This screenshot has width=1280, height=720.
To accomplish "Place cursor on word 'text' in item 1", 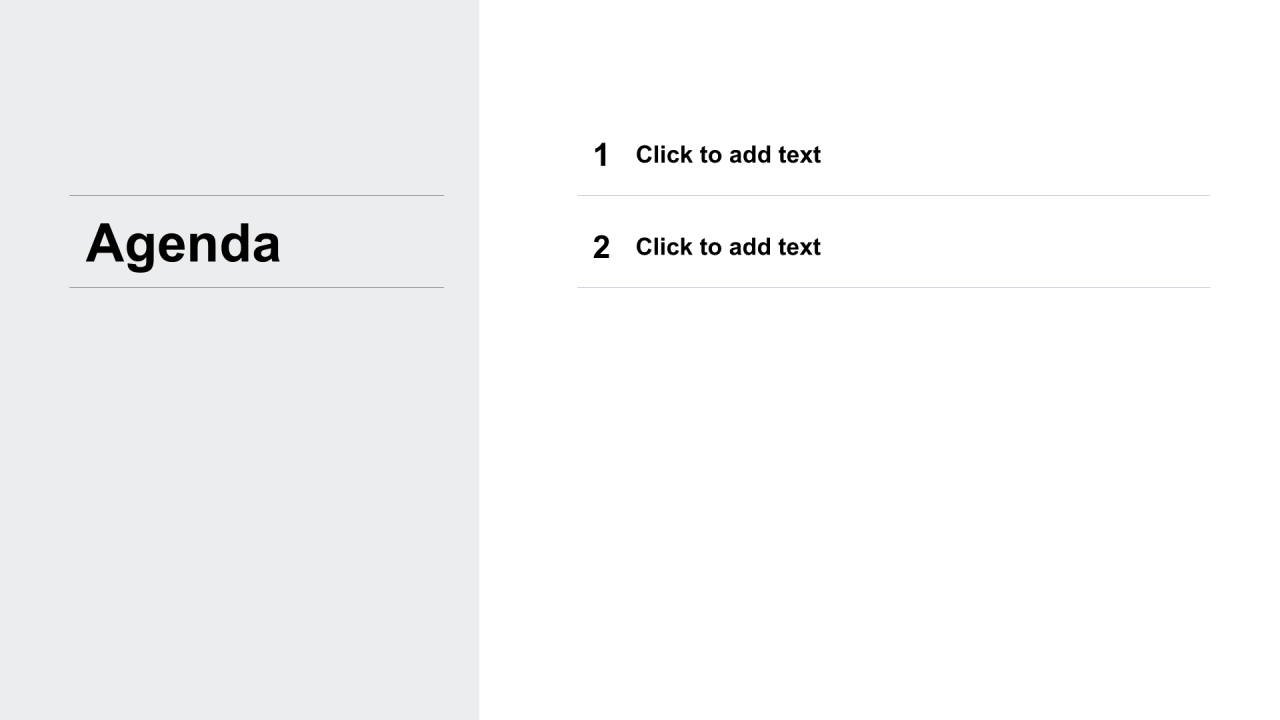I will coord(799,155).
